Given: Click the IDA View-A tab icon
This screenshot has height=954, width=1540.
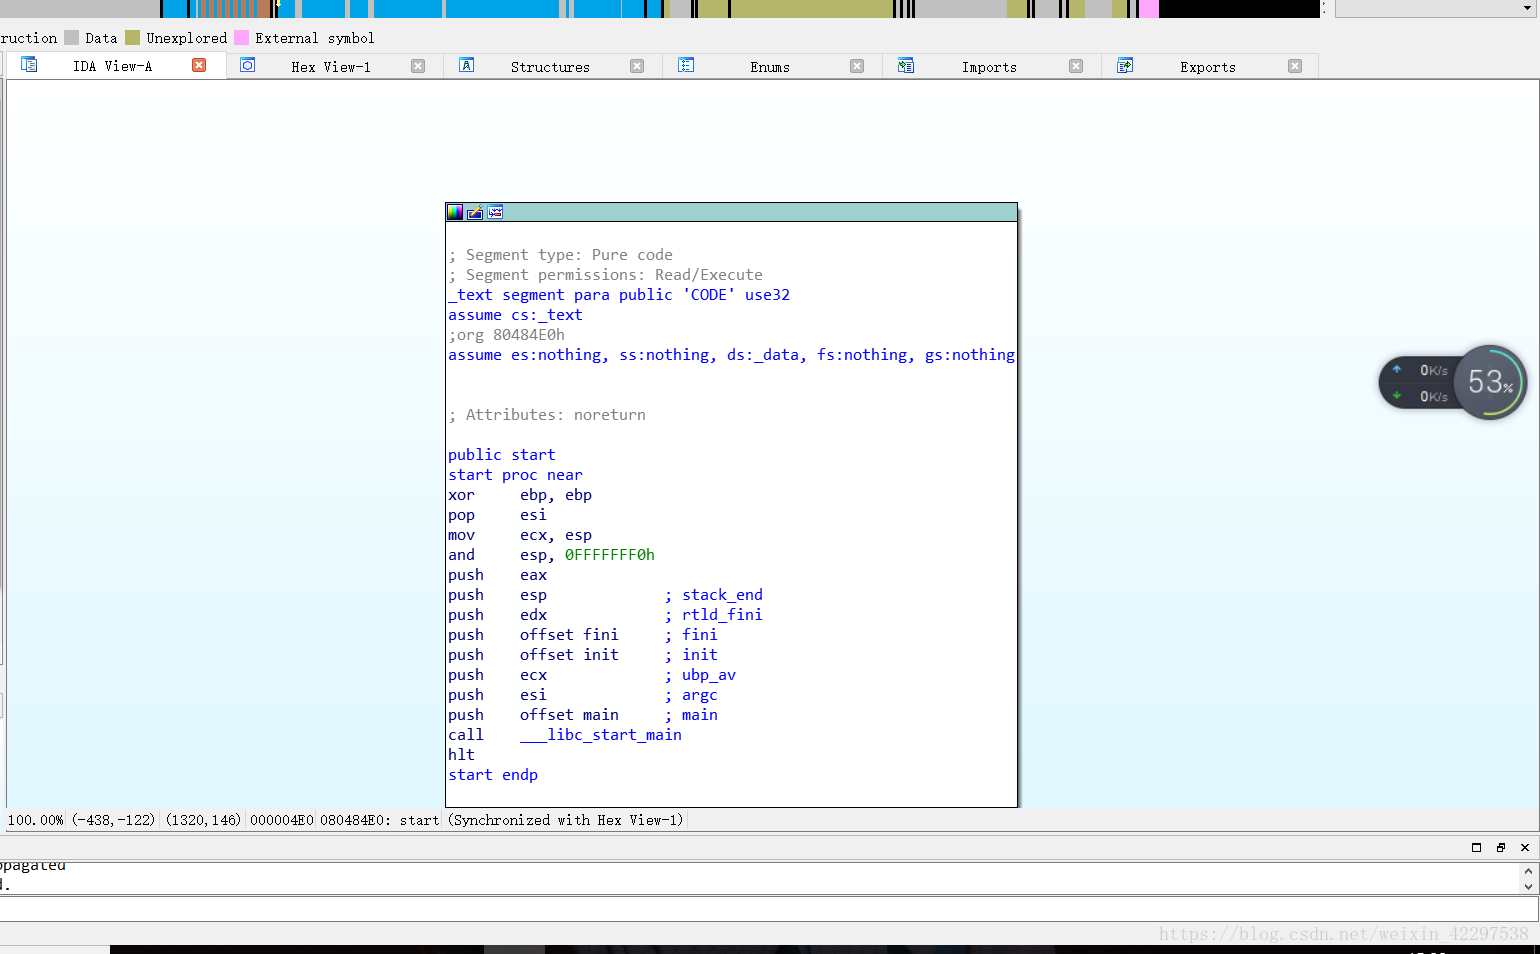Looking at the screenshot, I should 29,65.
